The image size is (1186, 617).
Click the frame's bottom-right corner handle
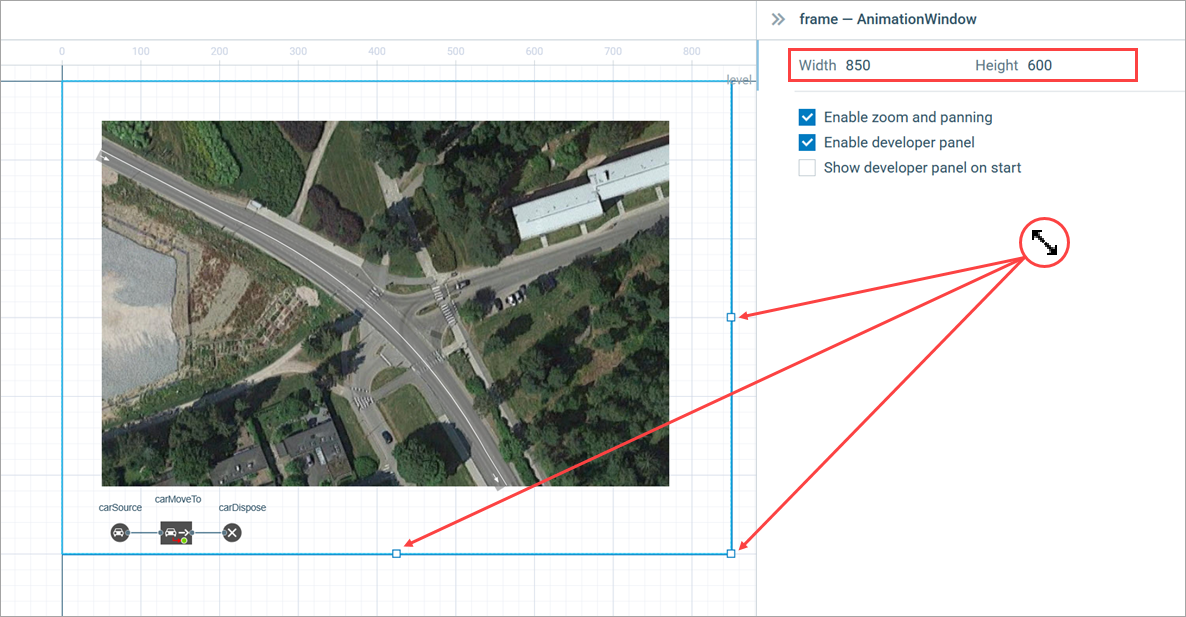(x=731, y=553)
